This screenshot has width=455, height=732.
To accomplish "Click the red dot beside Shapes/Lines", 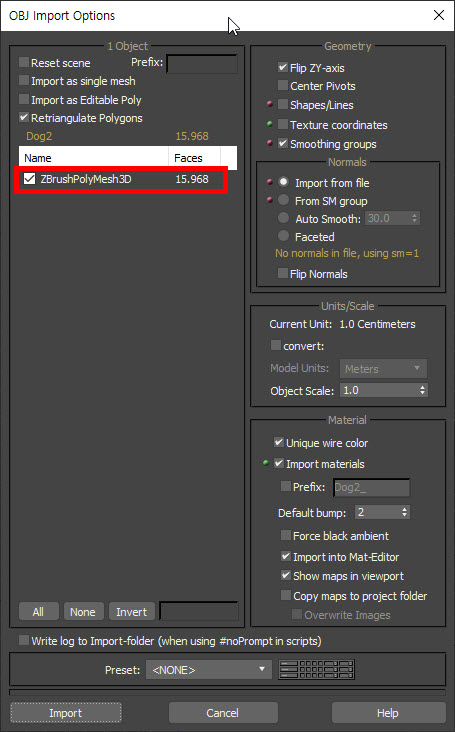I will pos(270,104).
